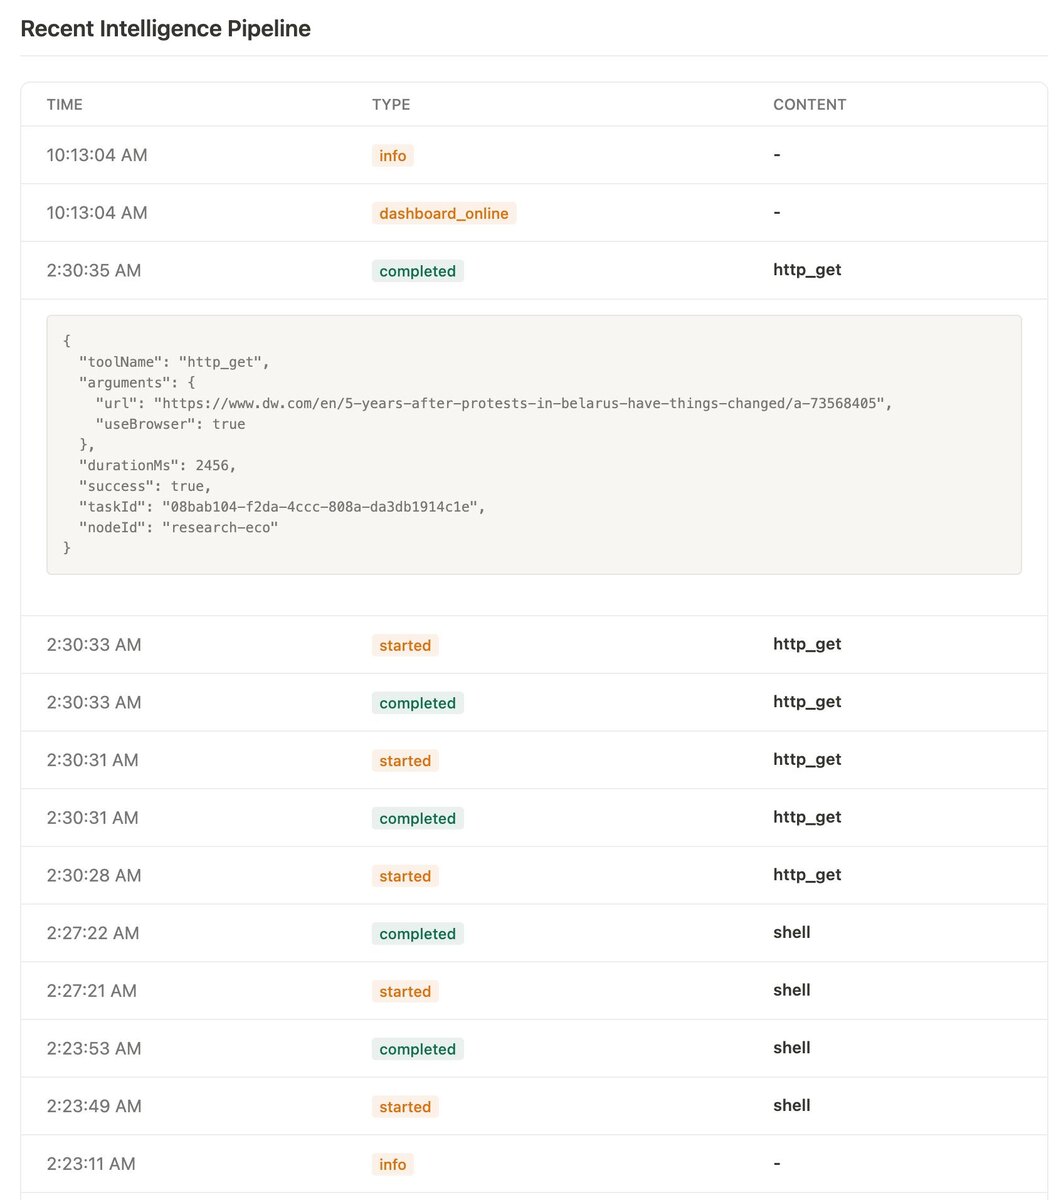
Task: Click the TYPE column header
Action: [x=391, y=105]
